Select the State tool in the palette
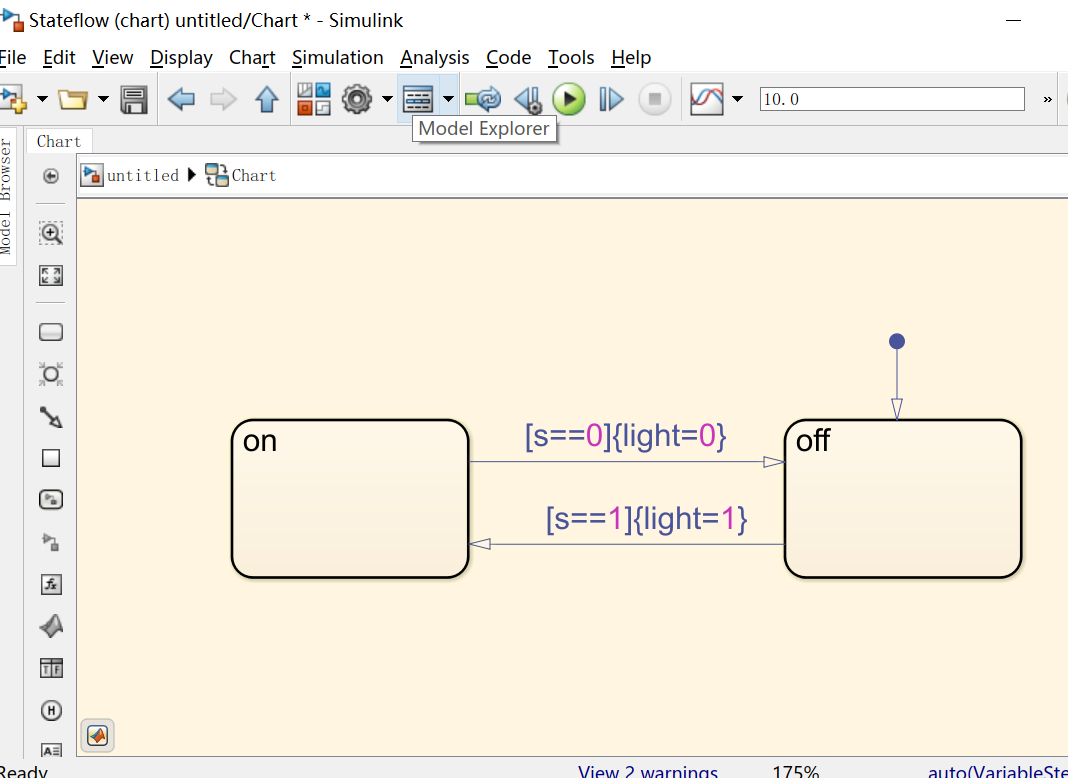Screen dimensions: 1068x778 pos(51,331)
